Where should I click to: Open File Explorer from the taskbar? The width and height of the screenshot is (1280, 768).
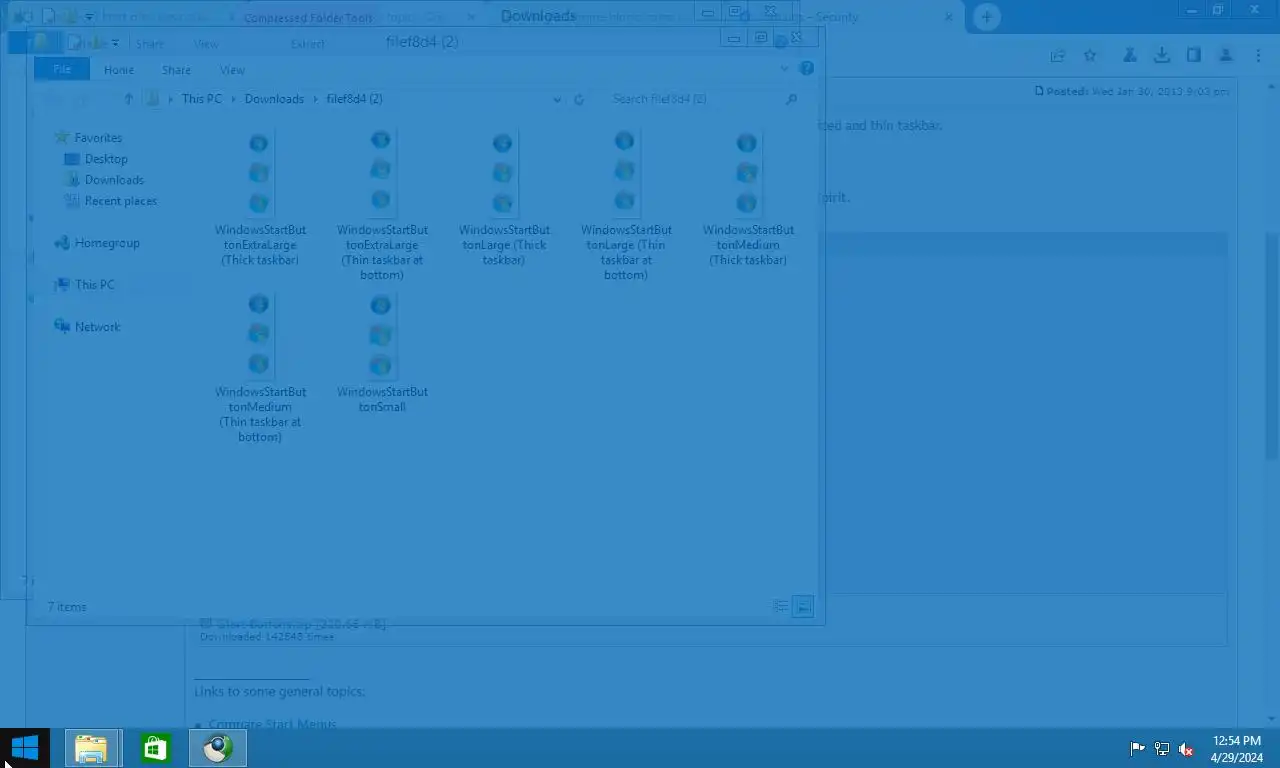point(92,748)
